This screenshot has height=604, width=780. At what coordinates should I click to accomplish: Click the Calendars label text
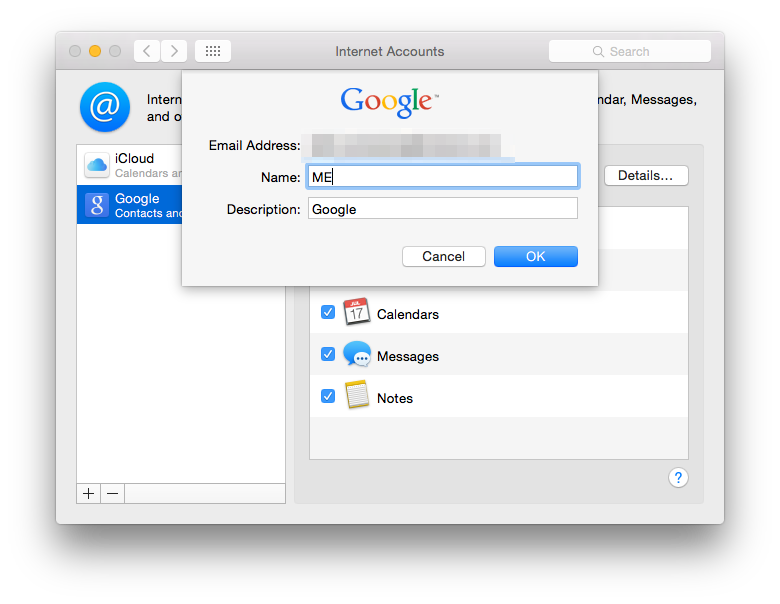[x=408, y=314]
